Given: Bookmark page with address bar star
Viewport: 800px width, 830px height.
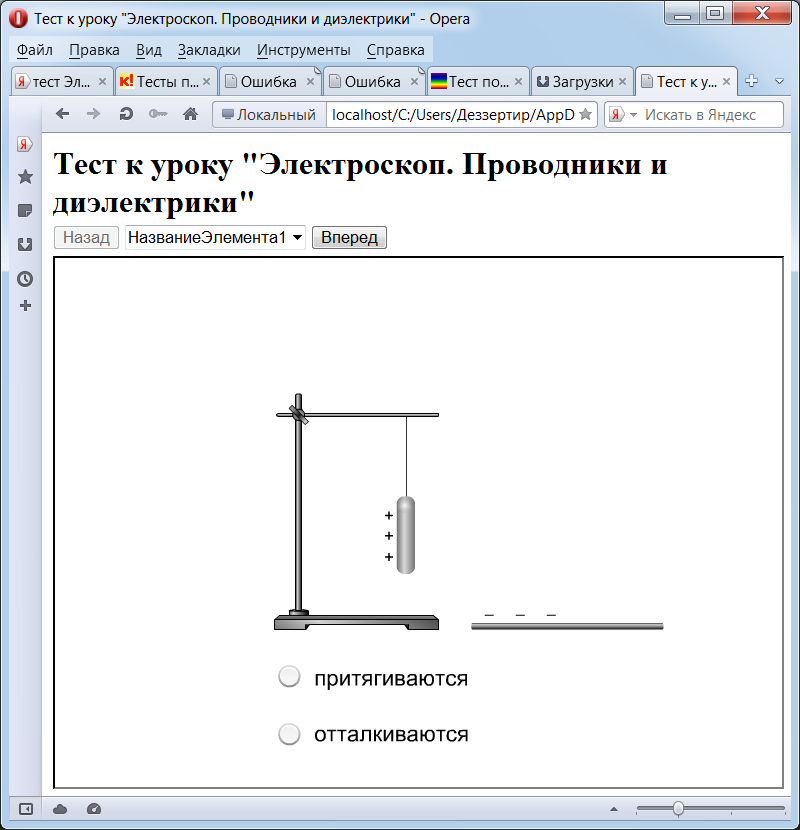Looking at the screenshot, I should (x=585, y=114).
